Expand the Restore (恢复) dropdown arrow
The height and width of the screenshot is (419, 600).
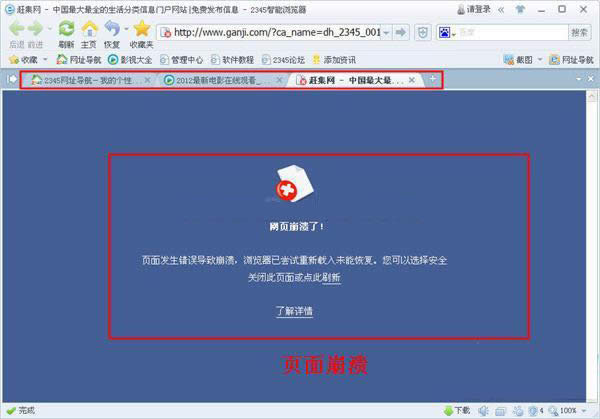(x=126, y=29)
